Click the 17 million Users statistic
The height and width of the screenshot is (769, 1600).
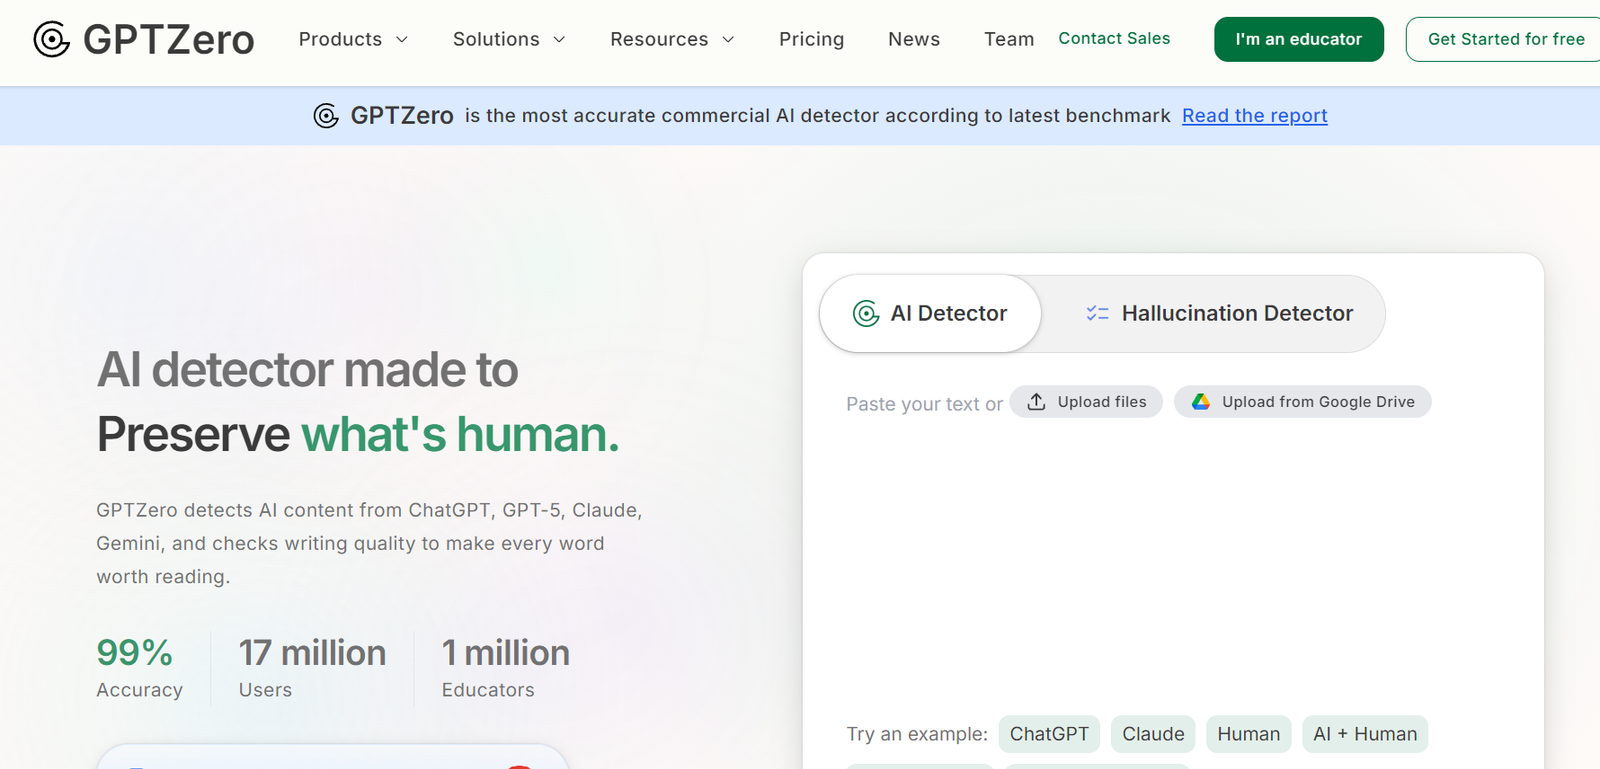click(312, 667)
